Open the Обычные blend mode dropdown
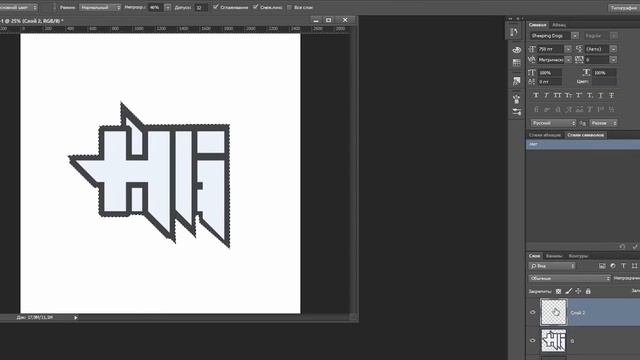The height and width of the screenshot is (360, 640). (569, 278)
